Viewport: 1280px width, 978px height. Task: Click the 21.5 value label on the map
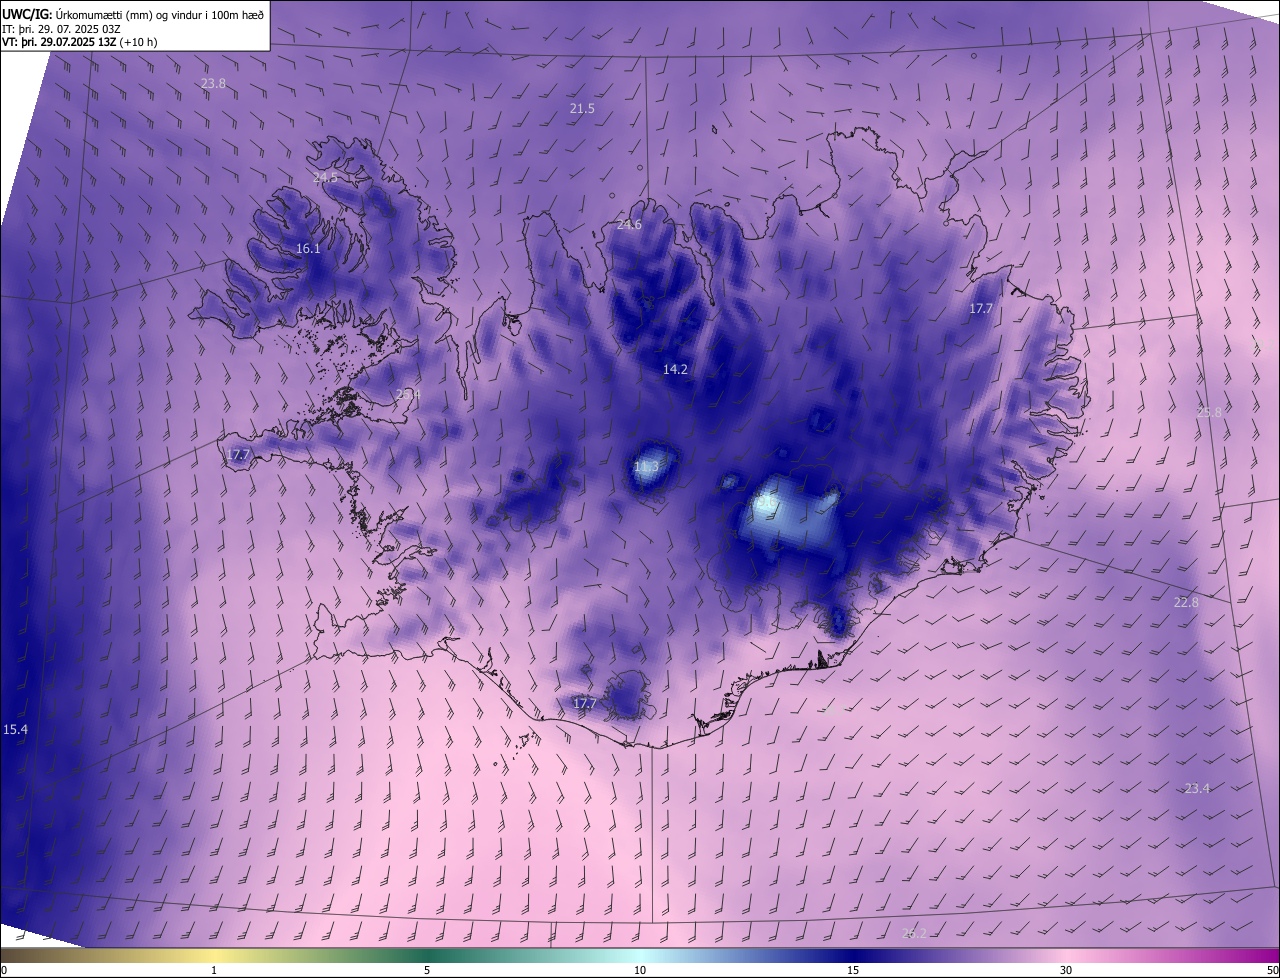click(x=582, y=108)
